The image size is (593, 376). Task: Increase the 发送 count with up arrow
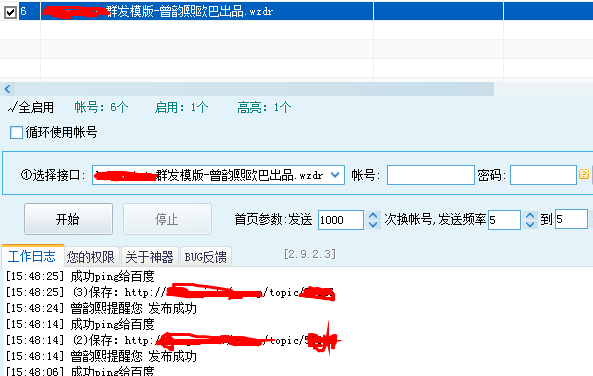(373, 215)
